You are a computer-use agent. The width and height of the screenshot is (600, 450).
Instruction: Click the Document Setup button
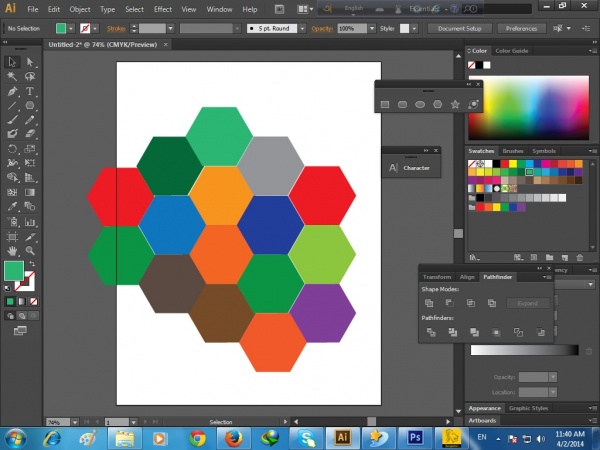[459, 29]
